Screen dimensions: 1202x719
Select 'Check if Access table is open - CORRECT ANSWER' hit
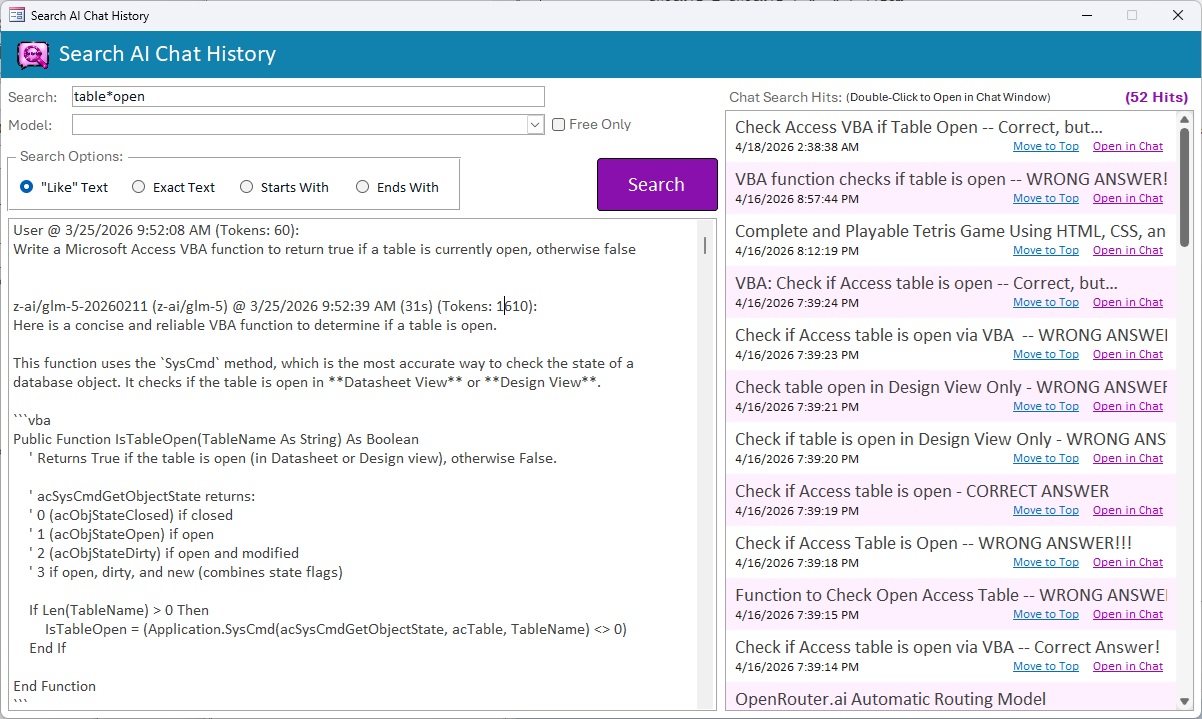click(921, 491)
